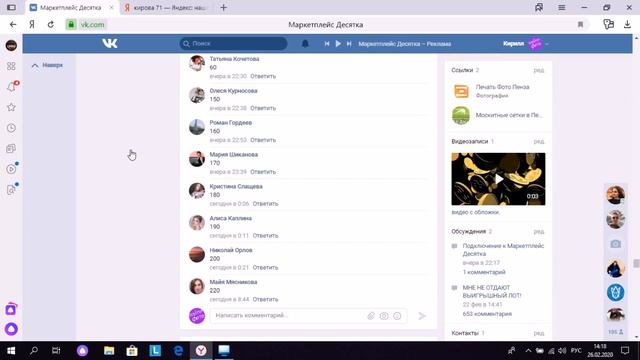Viewport: 640px width, 360px height.
Task: Send the comment arrow
Action: pyautogui.click(x=422, y=316)
